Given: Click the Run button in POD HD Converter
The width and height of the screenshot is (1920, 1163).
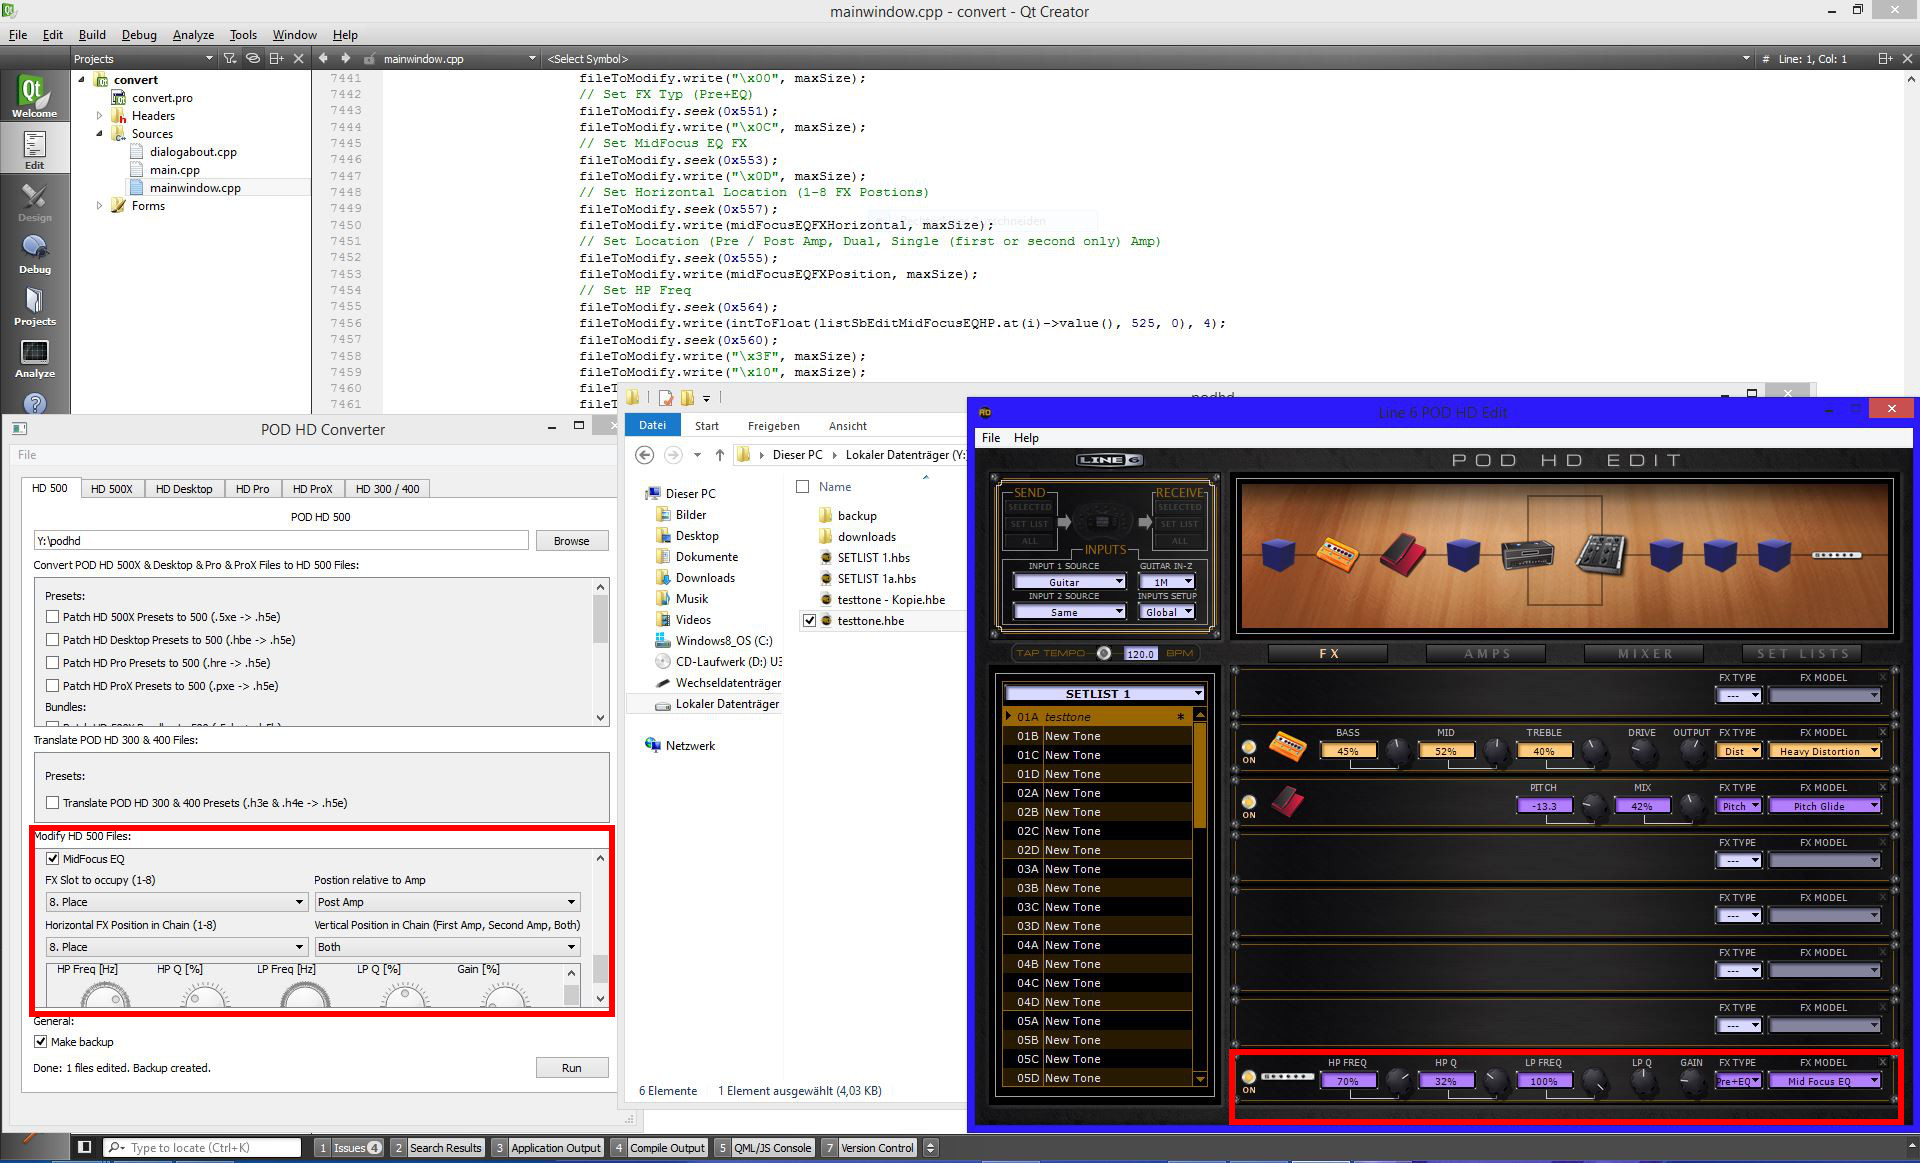Looking at the screenshot, I should (x=571, y=1068).
